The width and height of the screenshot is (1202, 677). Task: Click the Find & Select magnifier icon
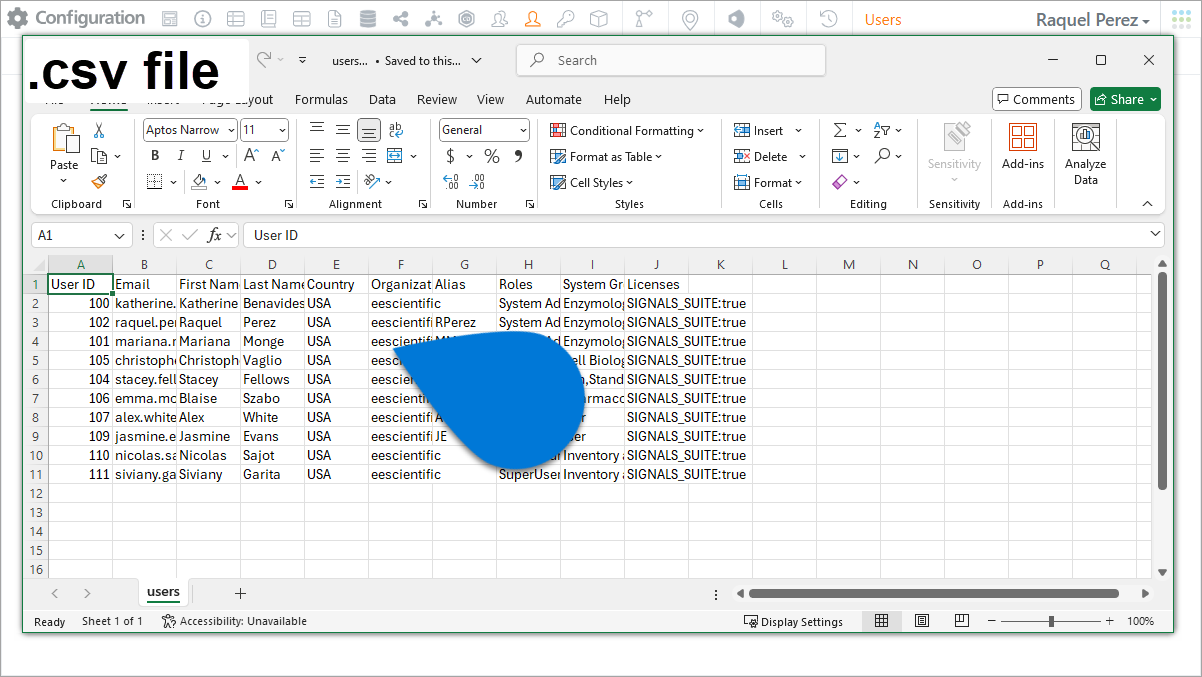click(882, 156)
